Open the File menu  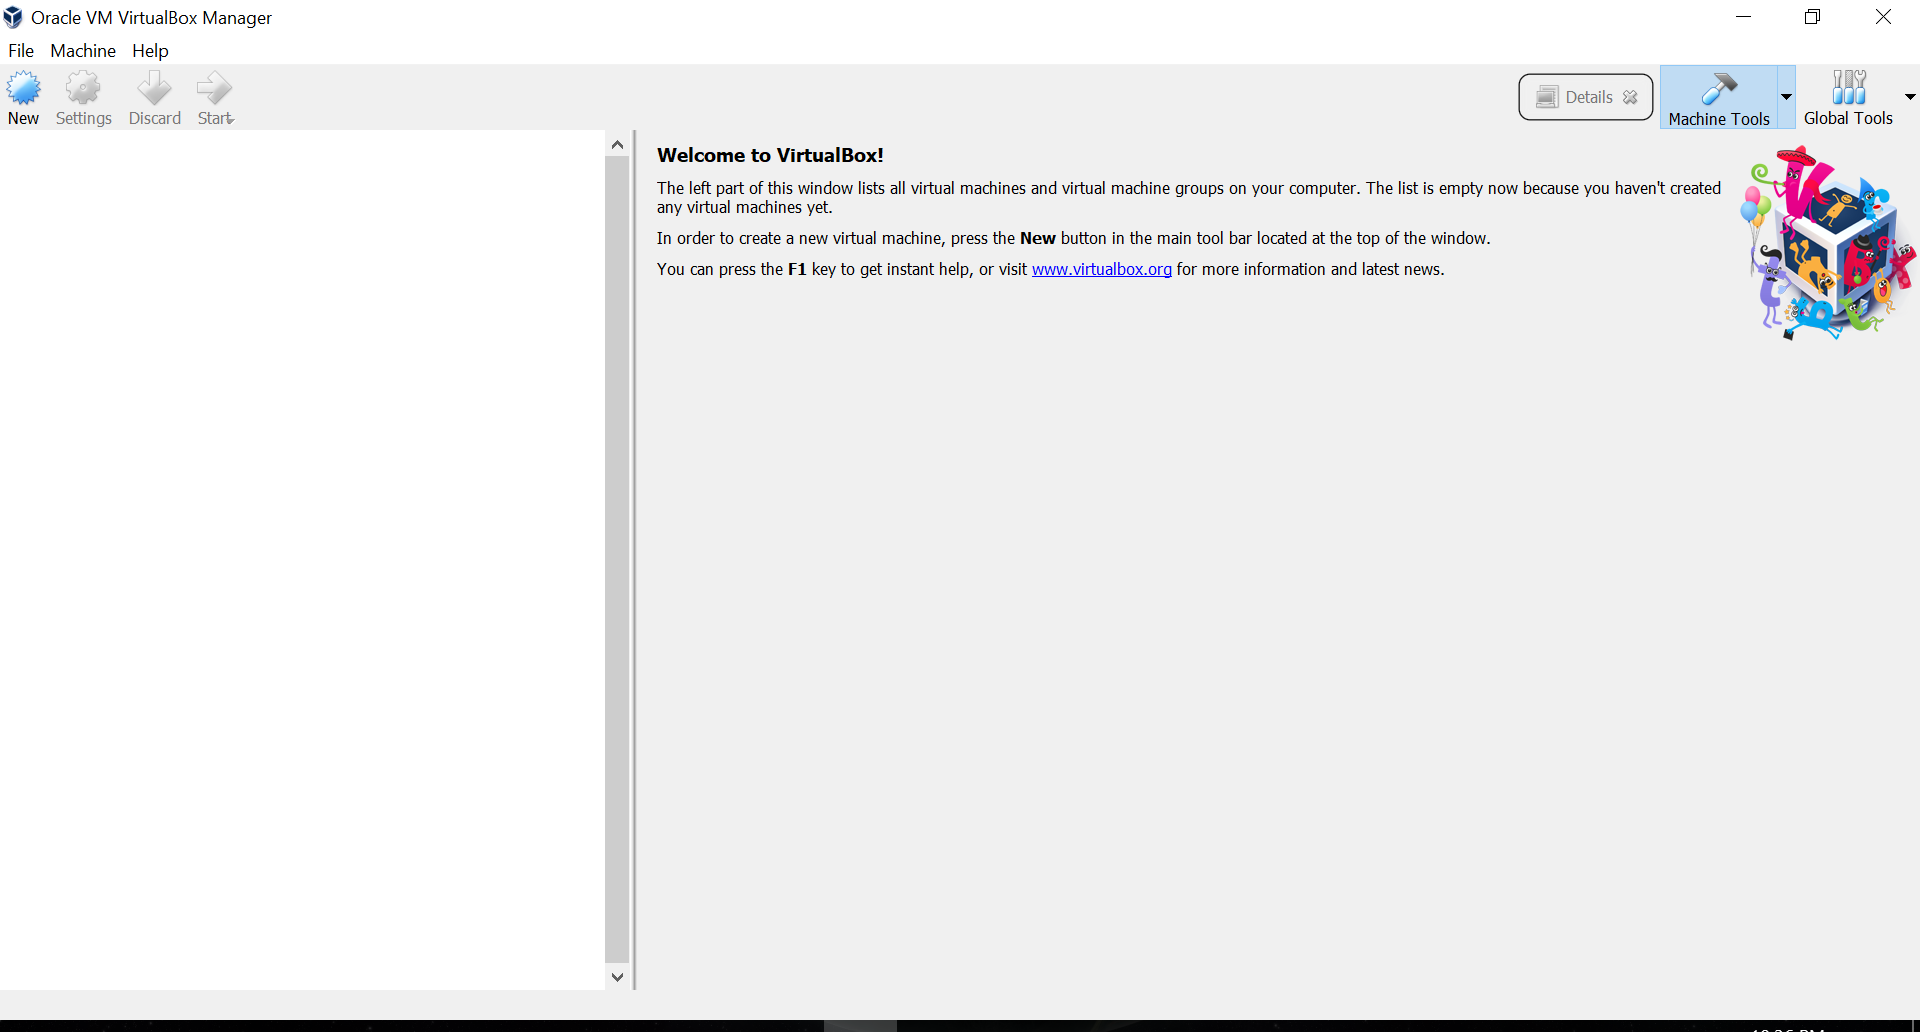click(x=21, y=51)
